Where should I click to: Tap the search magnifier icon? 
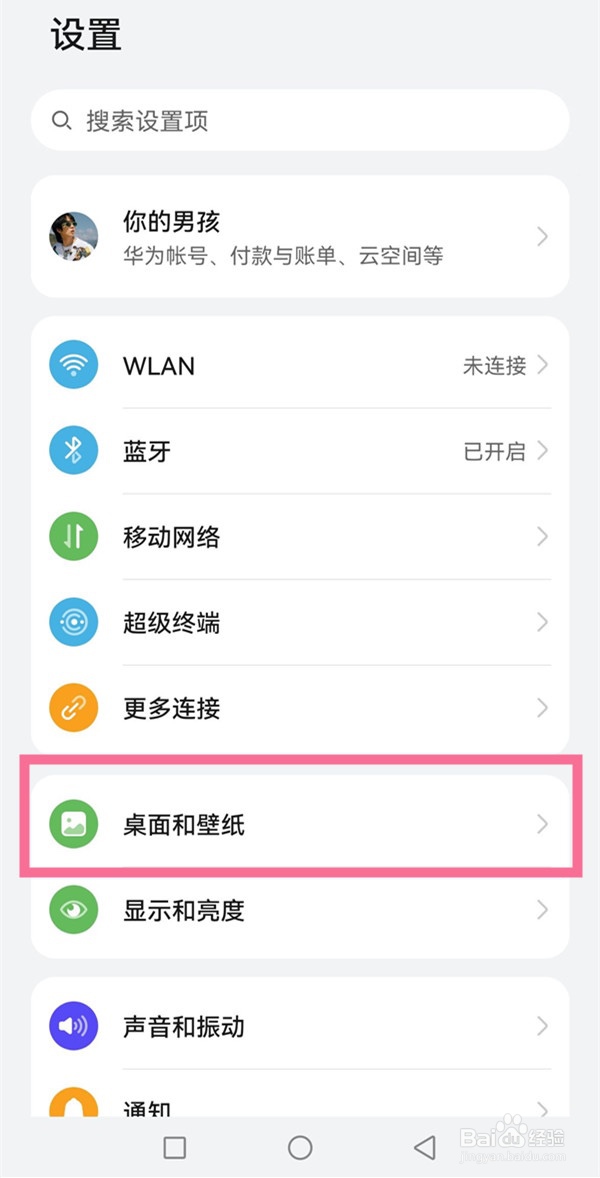pyautogui.click(x=62, y=120)
